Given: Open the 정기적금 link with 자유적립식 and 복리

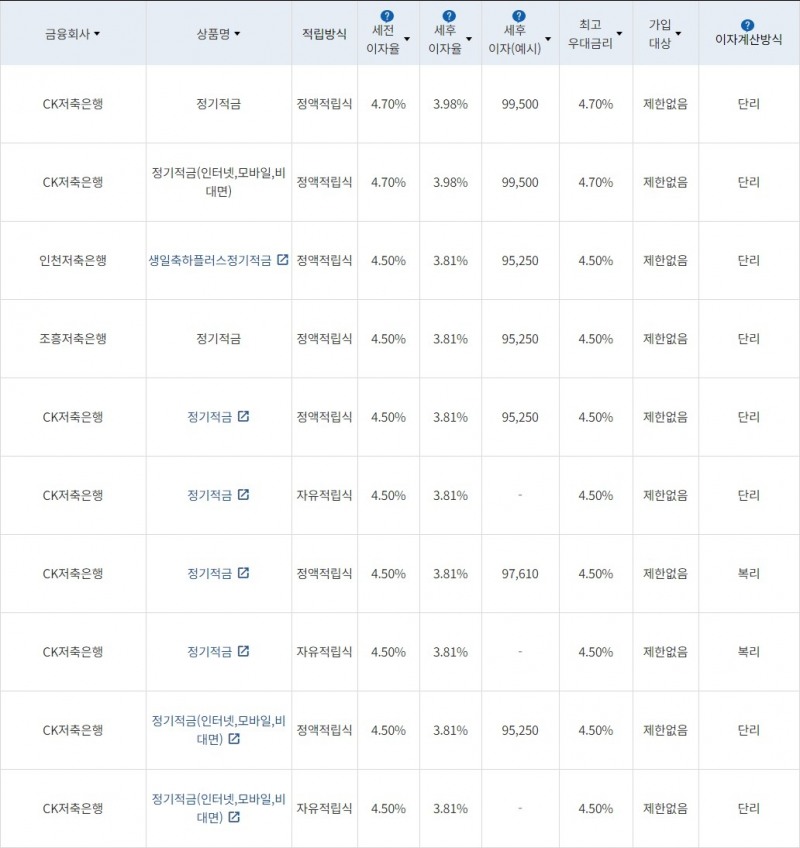Looking at the screenshot, I should (x=209, y=651).
